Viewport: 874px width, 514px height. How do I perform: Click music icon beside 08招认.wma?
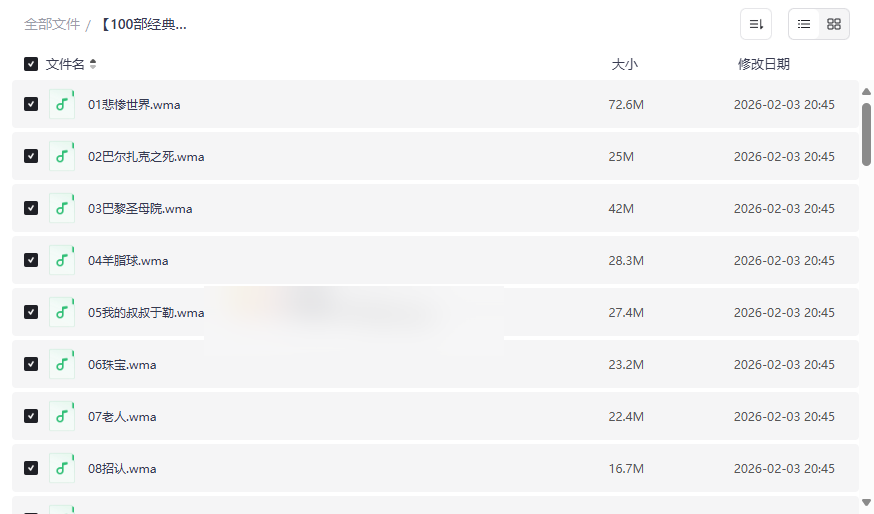(x=62, y=468)
